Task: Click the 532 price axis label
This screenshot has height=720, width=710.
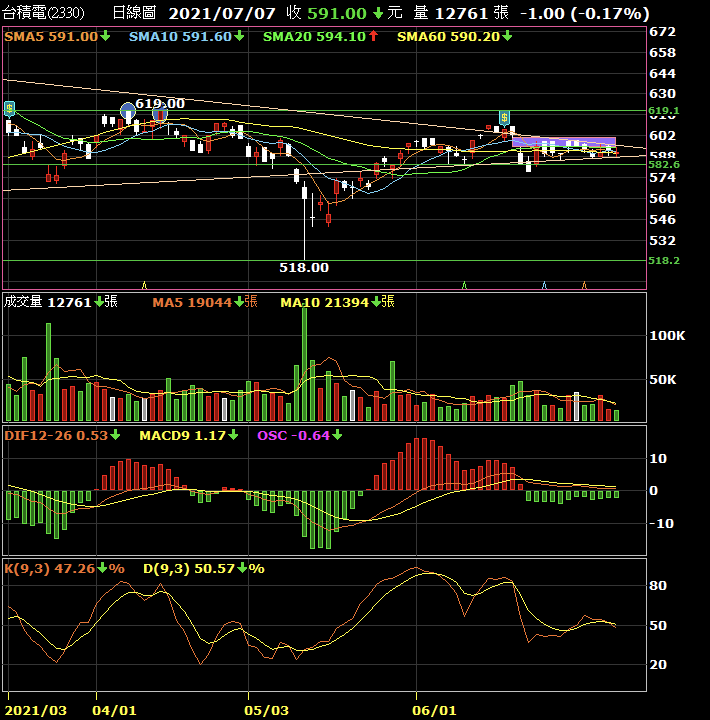Action: [662, 240]
